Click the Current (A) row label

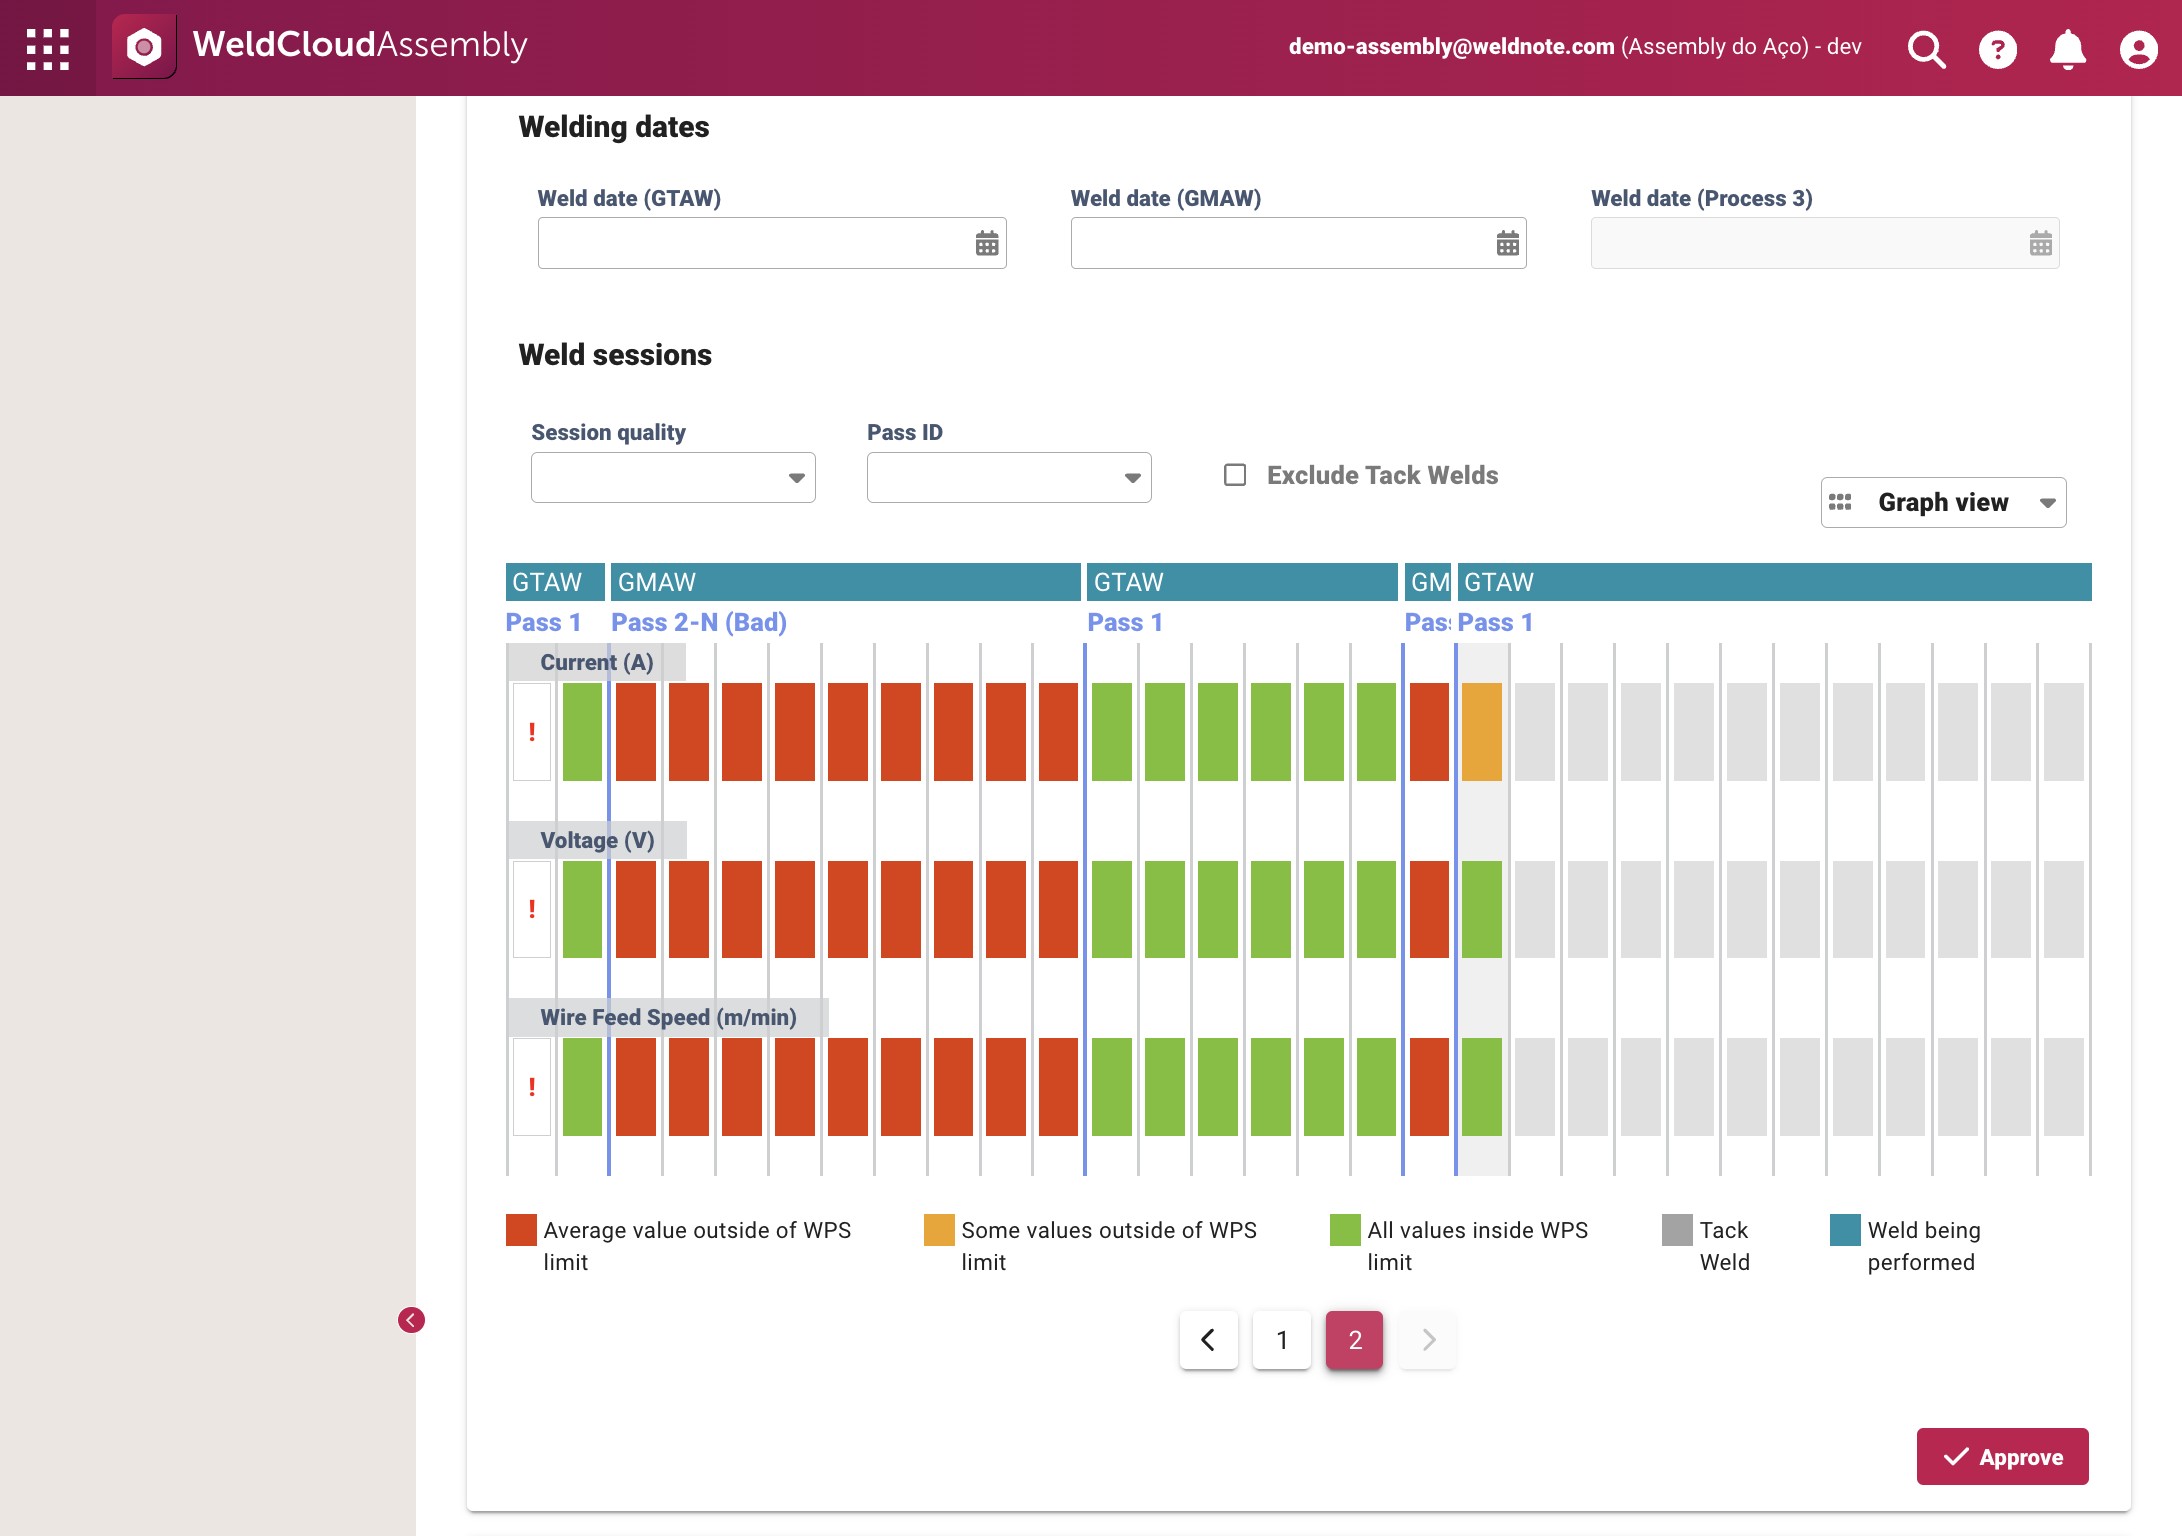coord(597,662)
